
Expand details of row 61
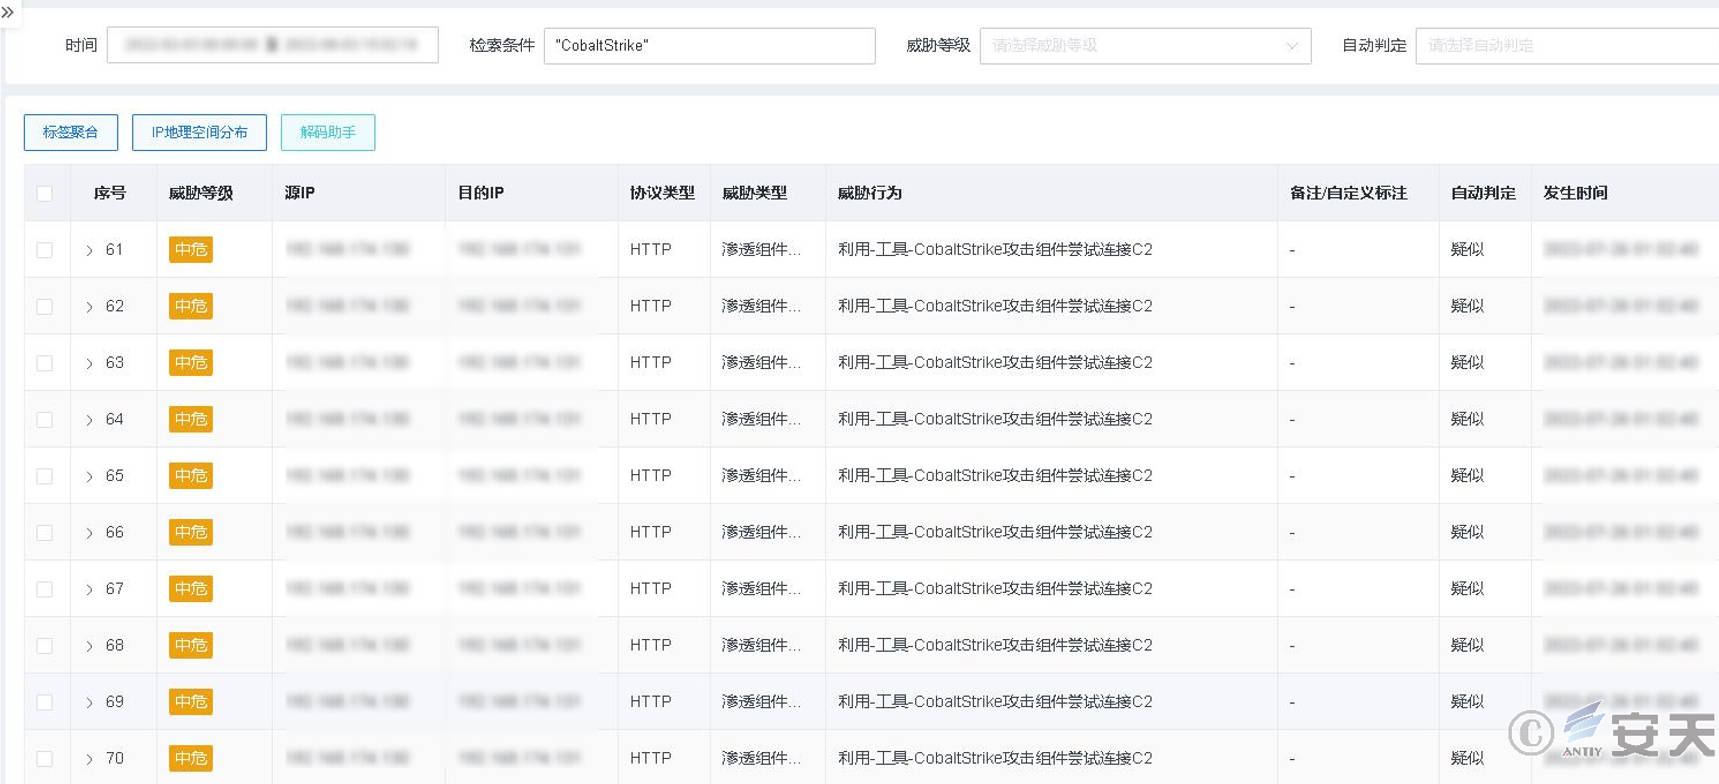click(89, 250)
